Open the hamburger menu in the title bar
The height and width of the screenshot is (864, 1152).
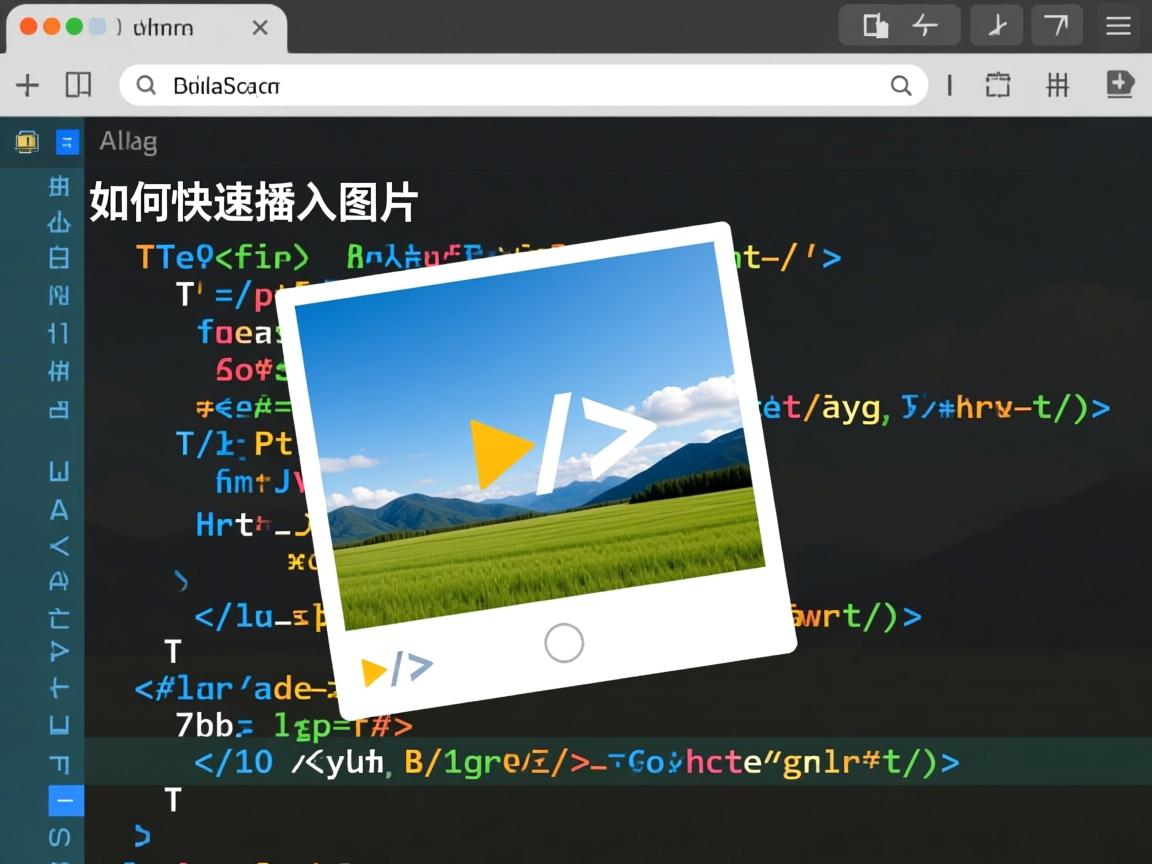point(1118,26)
